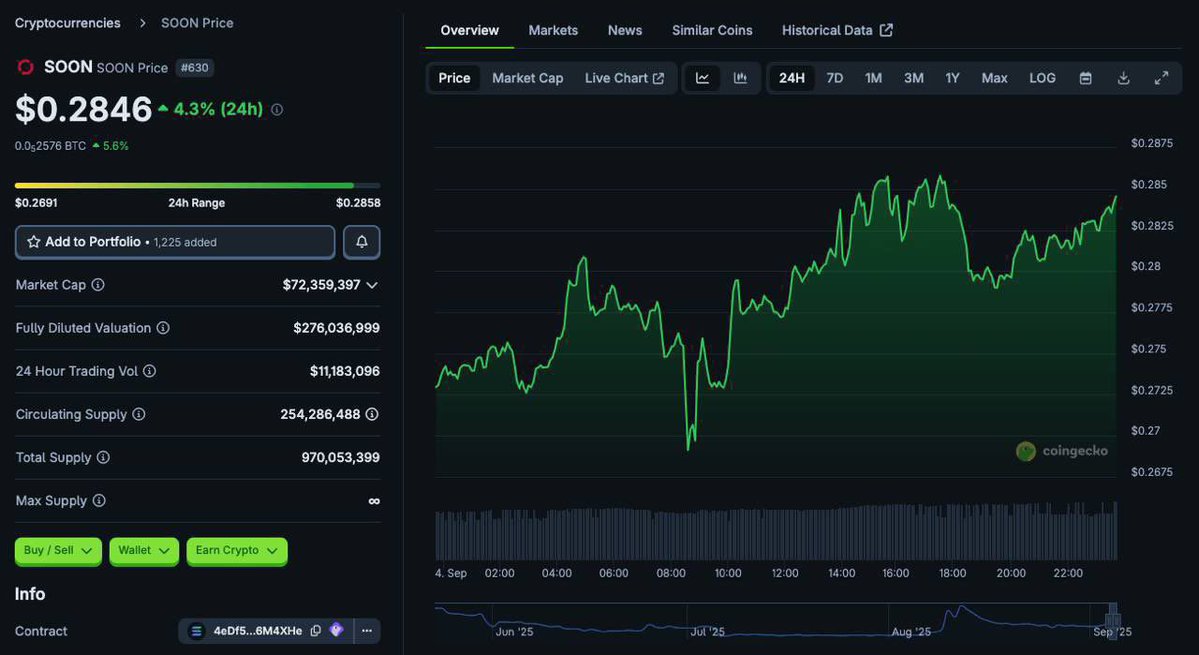Open the News tab

(625, 30)
